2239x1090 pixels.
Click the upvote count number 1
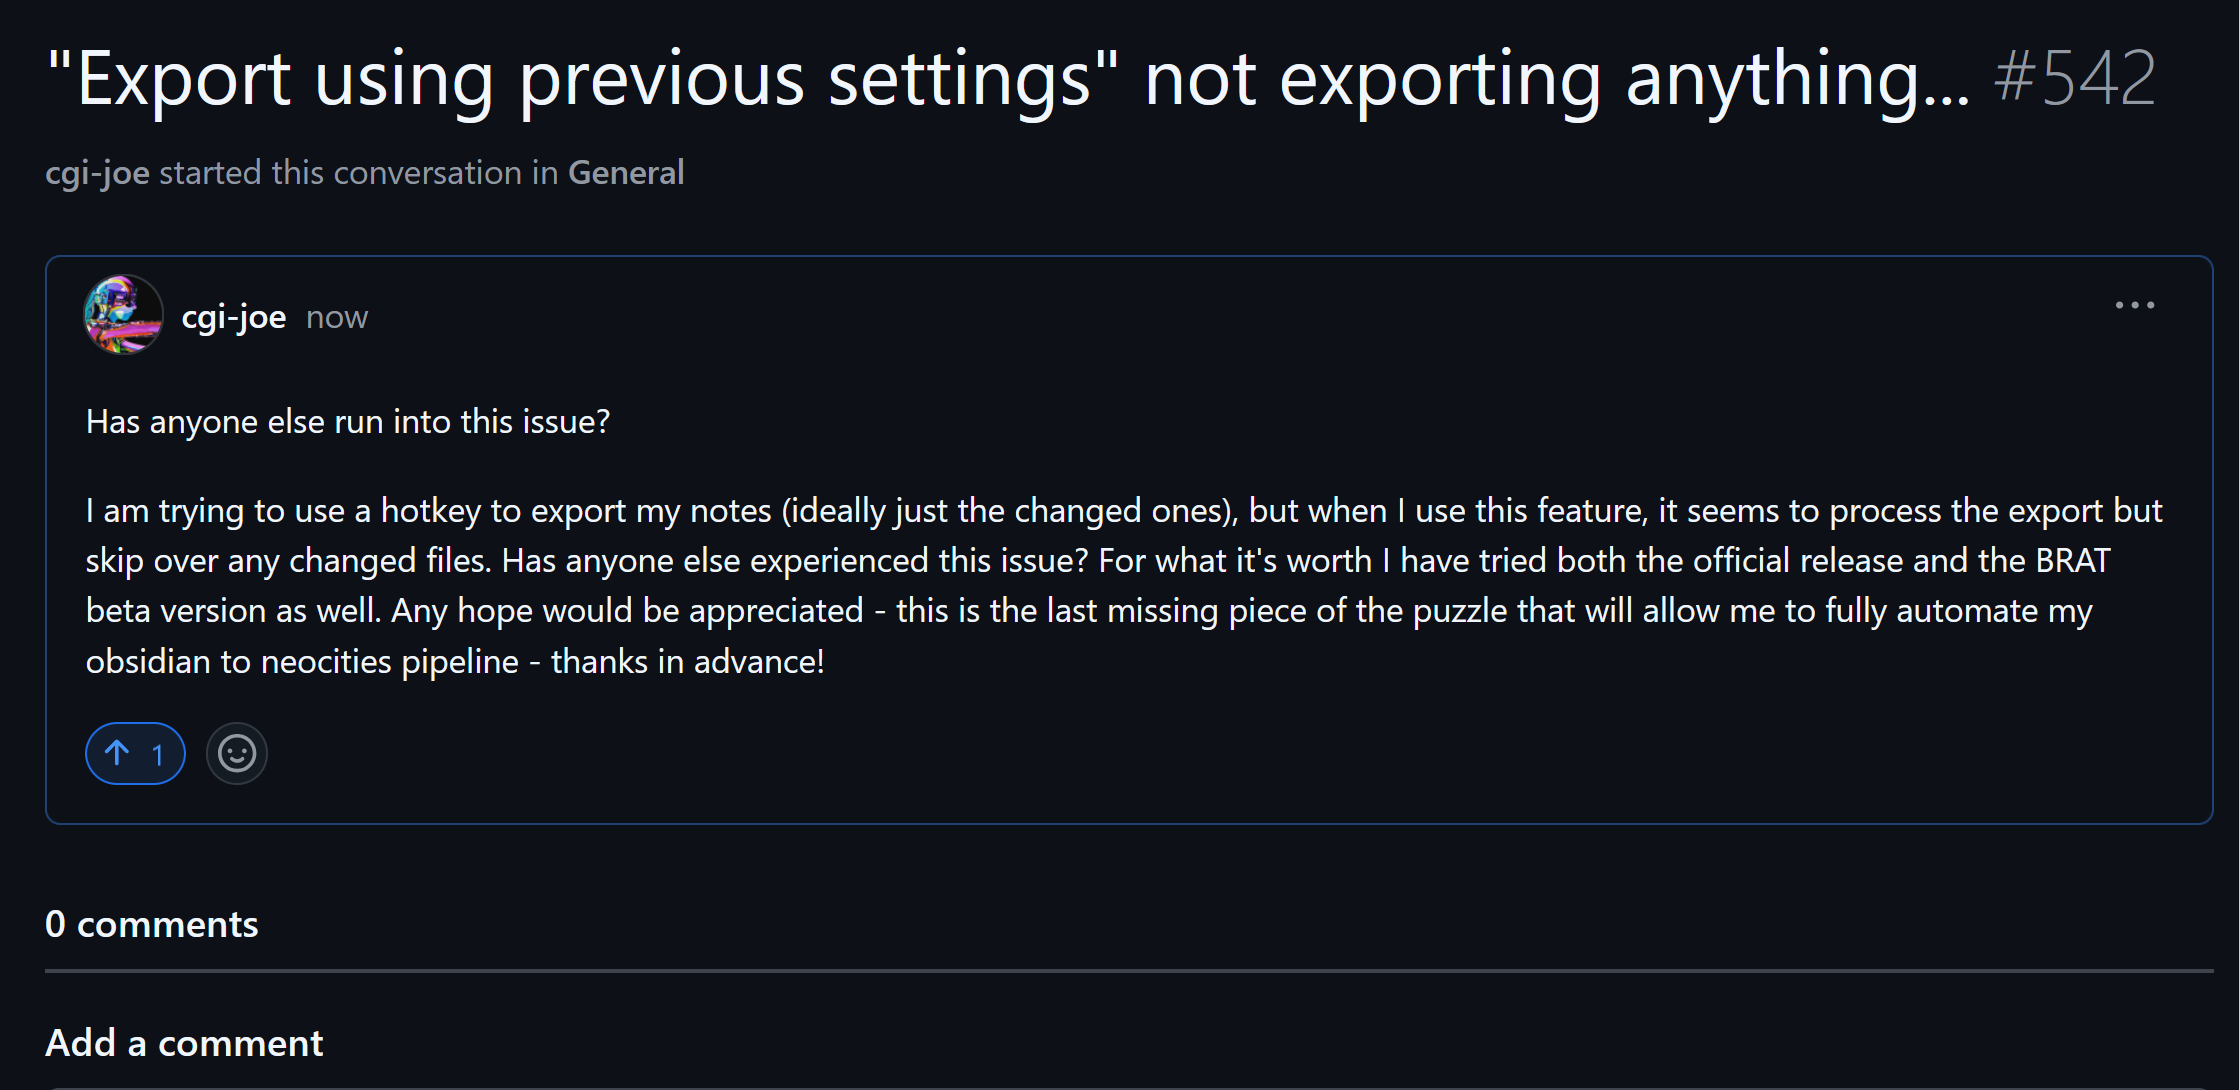point(158,755)
